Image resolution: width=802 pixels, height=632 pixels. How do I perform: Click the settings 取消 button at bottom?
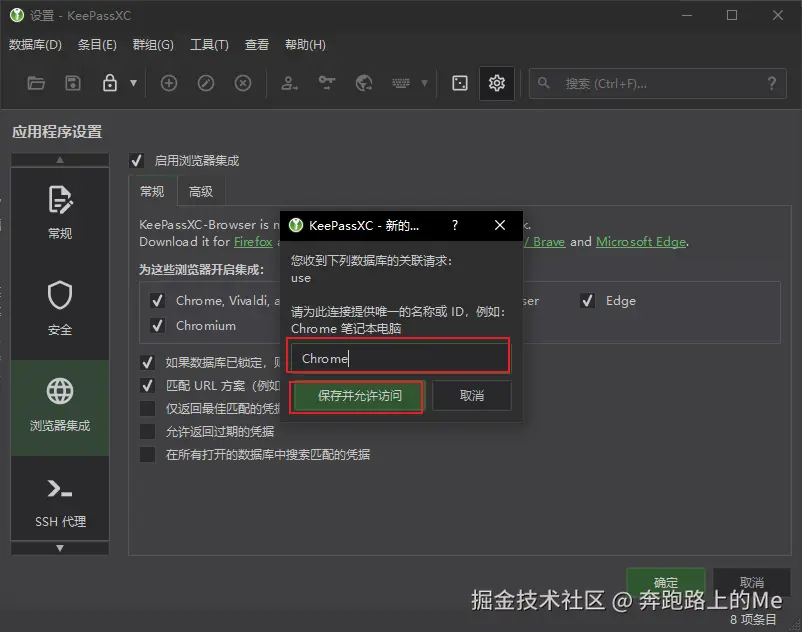coord(751,582)
